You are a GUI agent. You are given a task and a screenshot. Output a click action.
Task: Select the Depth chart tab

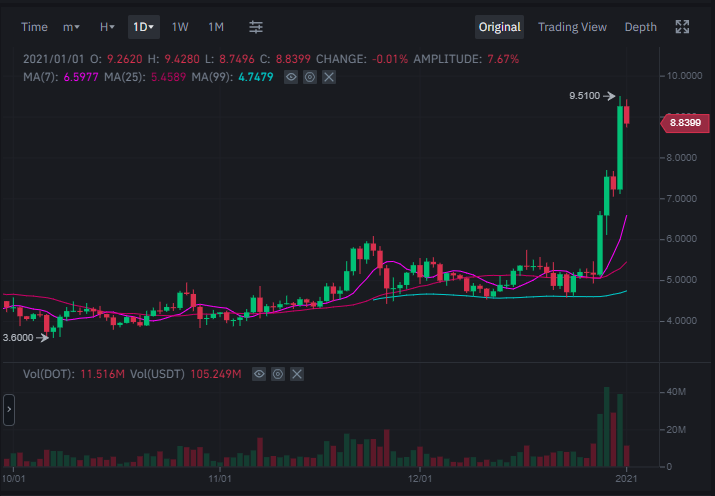[641, 27]
